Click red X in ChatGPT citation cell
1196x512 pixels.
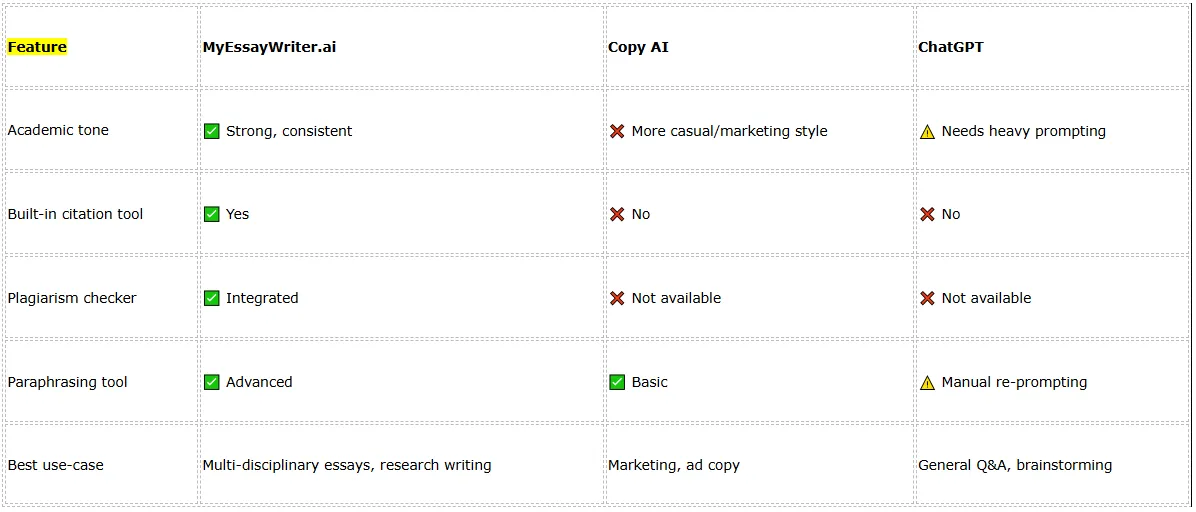point(927,214)
